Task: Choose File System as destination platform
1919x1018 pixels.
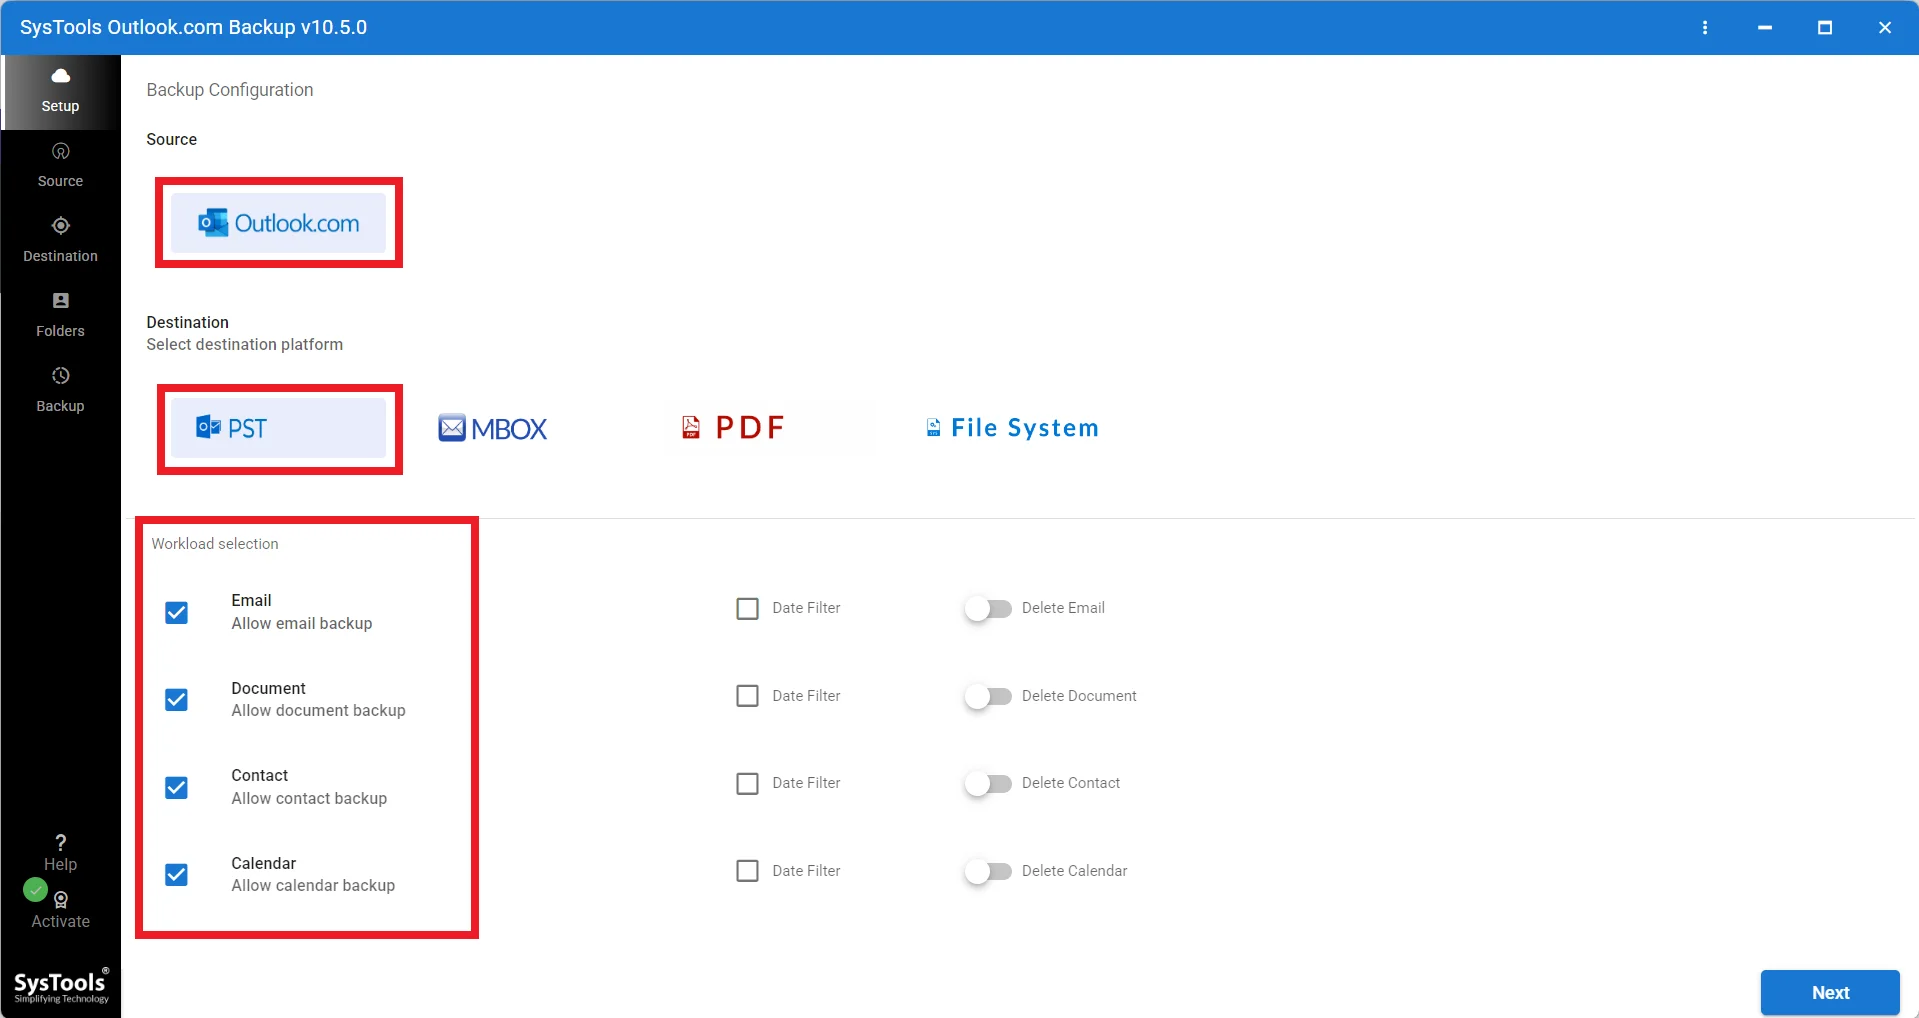Action: click(x=1012, y=428)
